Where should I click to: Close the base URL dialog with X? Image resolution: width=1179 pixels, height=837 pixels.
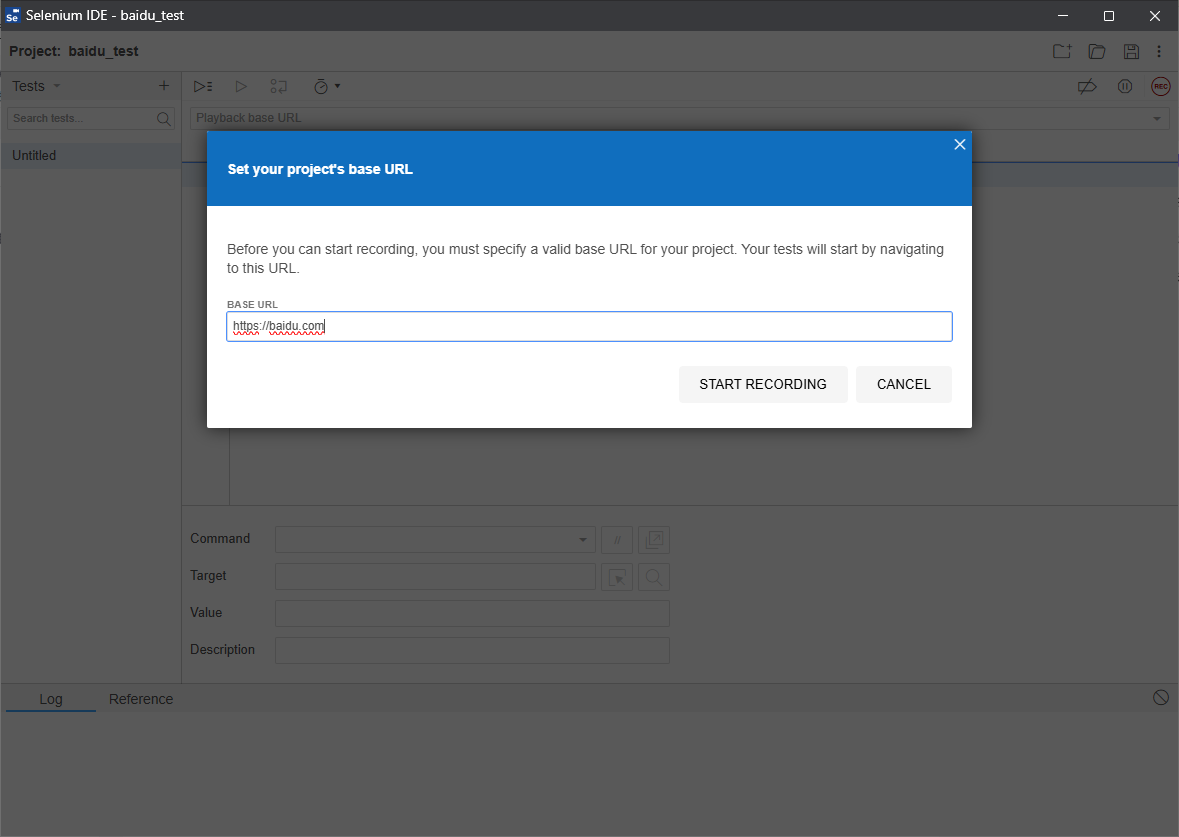959,144
